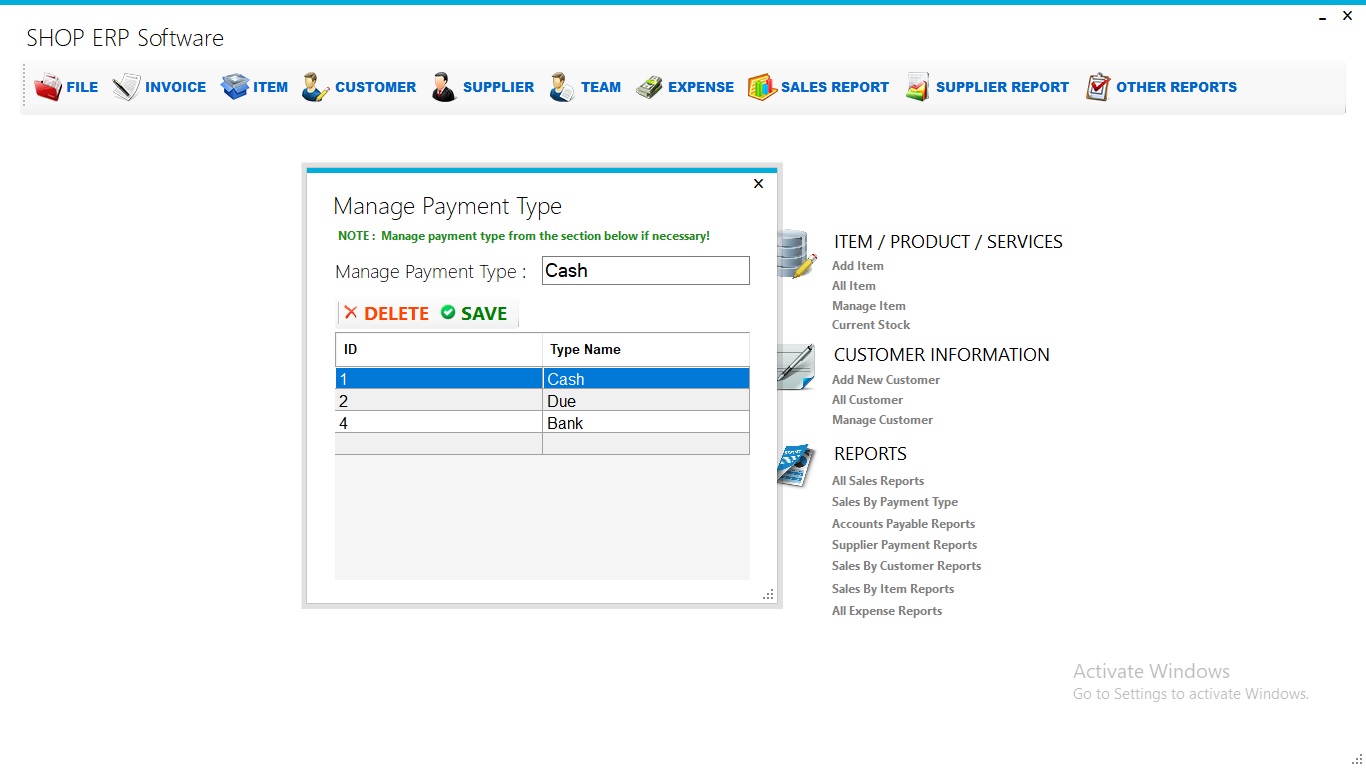Open the SALES REPORT icon
The image size is (1366, 768).
click(762, 86)
